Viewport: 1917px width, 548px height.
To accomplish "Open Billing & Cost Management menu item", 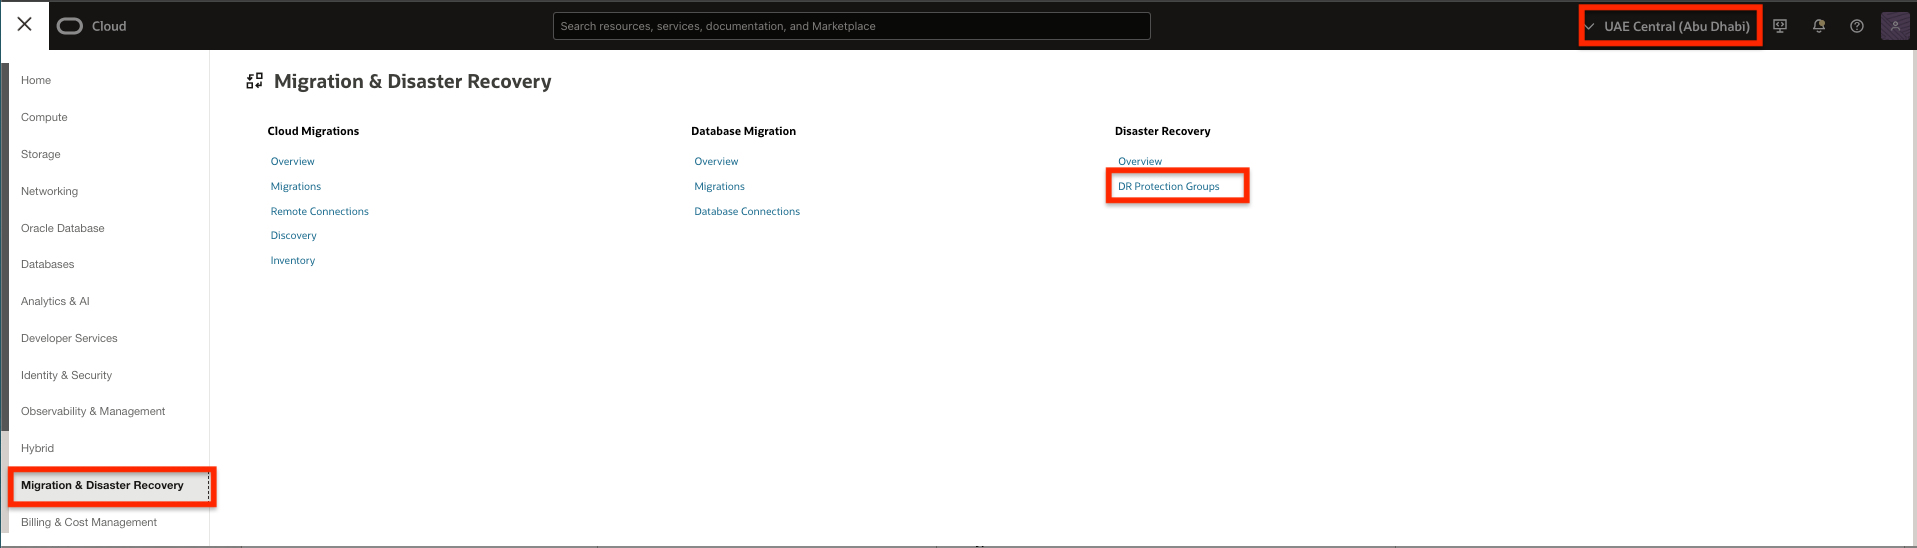I will (89, 522).
